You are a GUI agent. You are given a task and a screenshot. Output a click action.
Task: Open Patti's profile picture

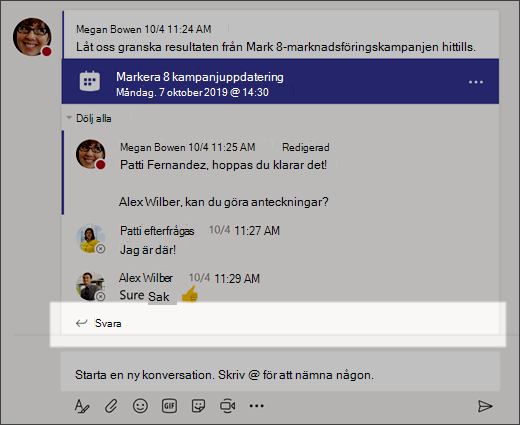[x=90, y=238]
